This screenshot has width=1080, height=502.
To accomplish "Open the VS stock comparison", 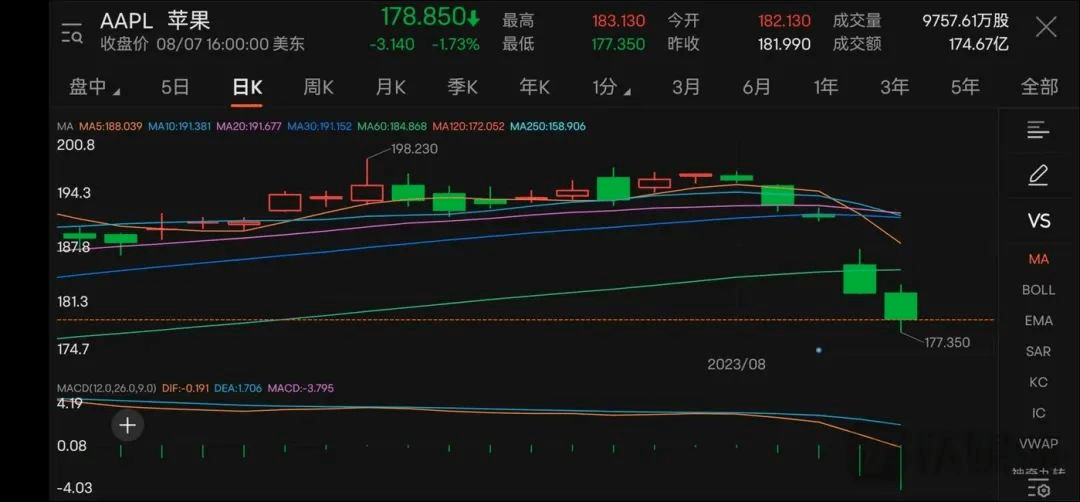I will click(x=1038, y=221).
